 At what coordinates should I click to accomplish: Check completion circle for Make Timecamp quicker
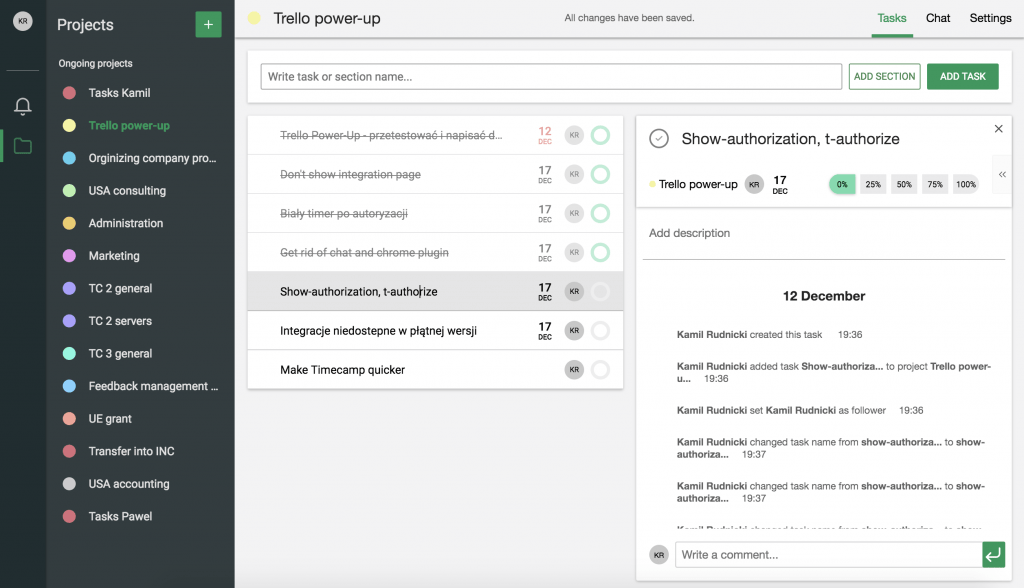tap(600, 370)
